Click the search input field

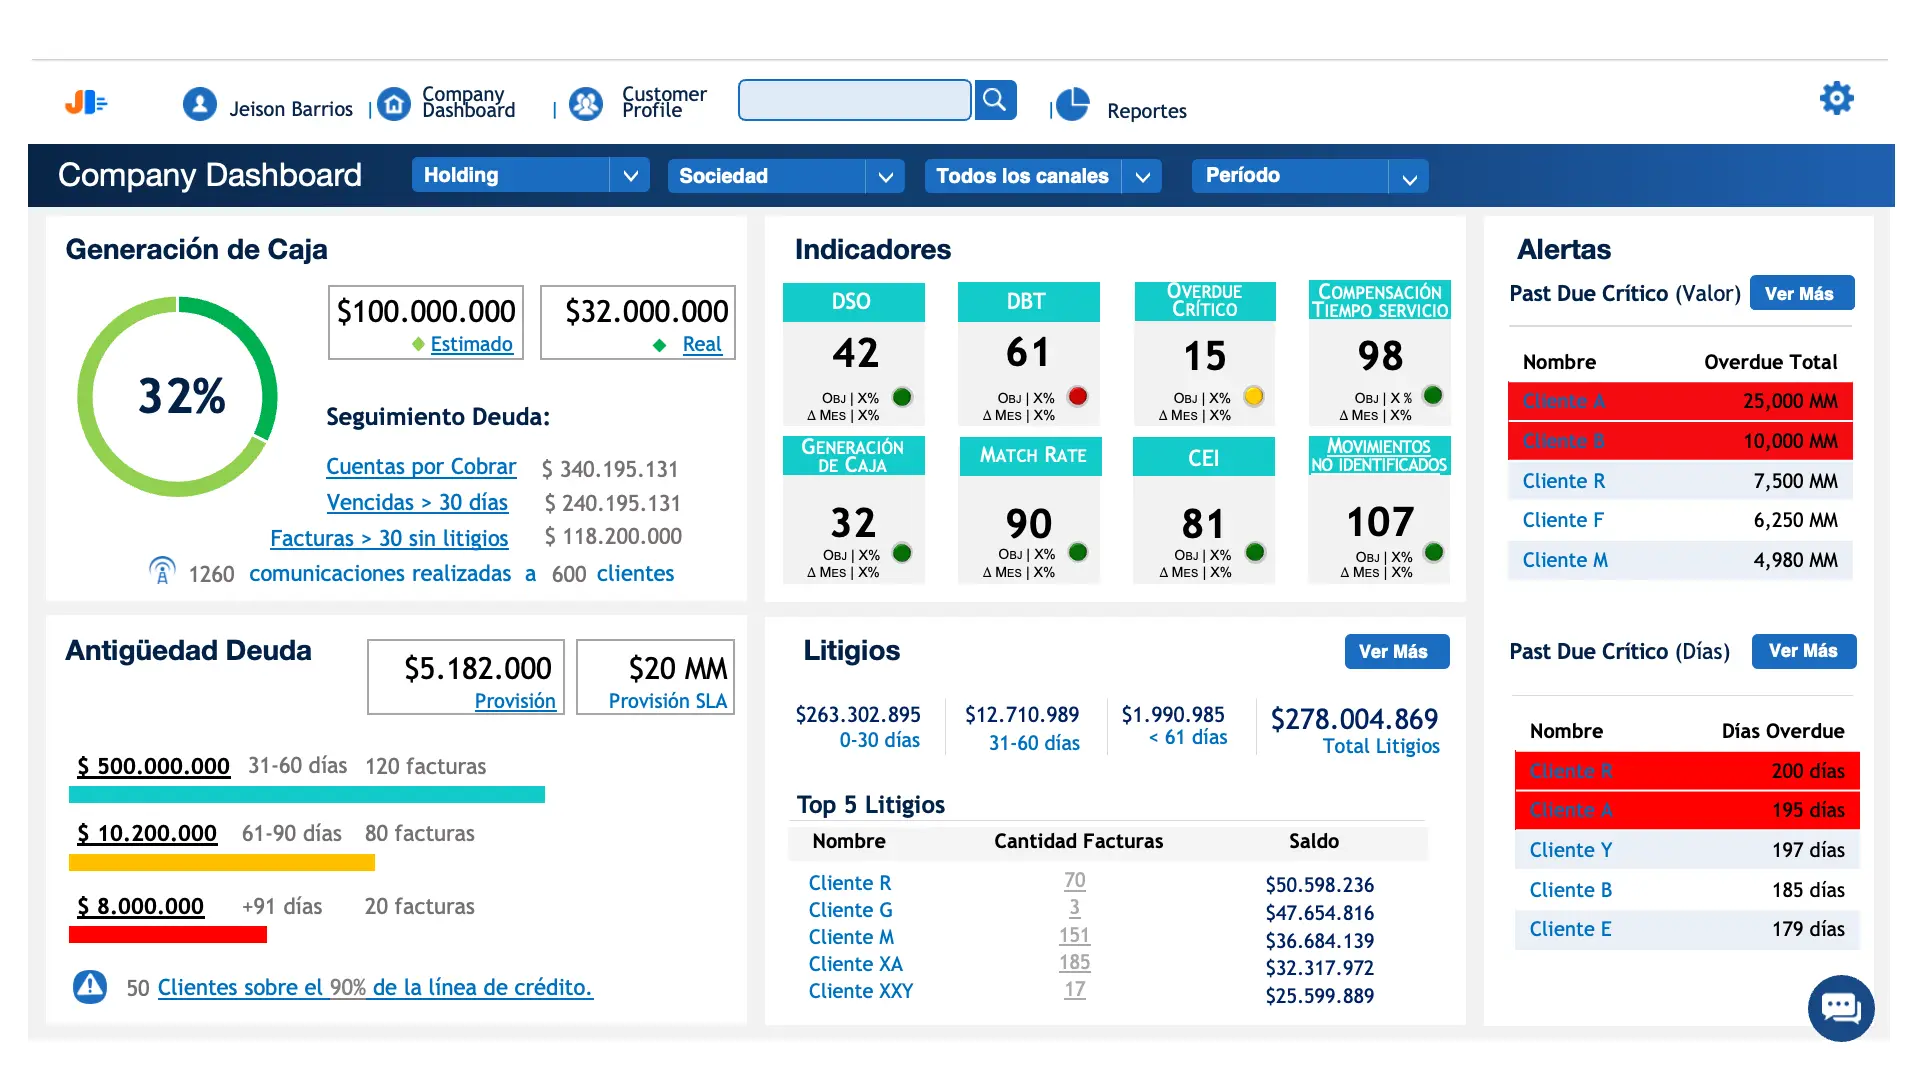click(854, 100)
